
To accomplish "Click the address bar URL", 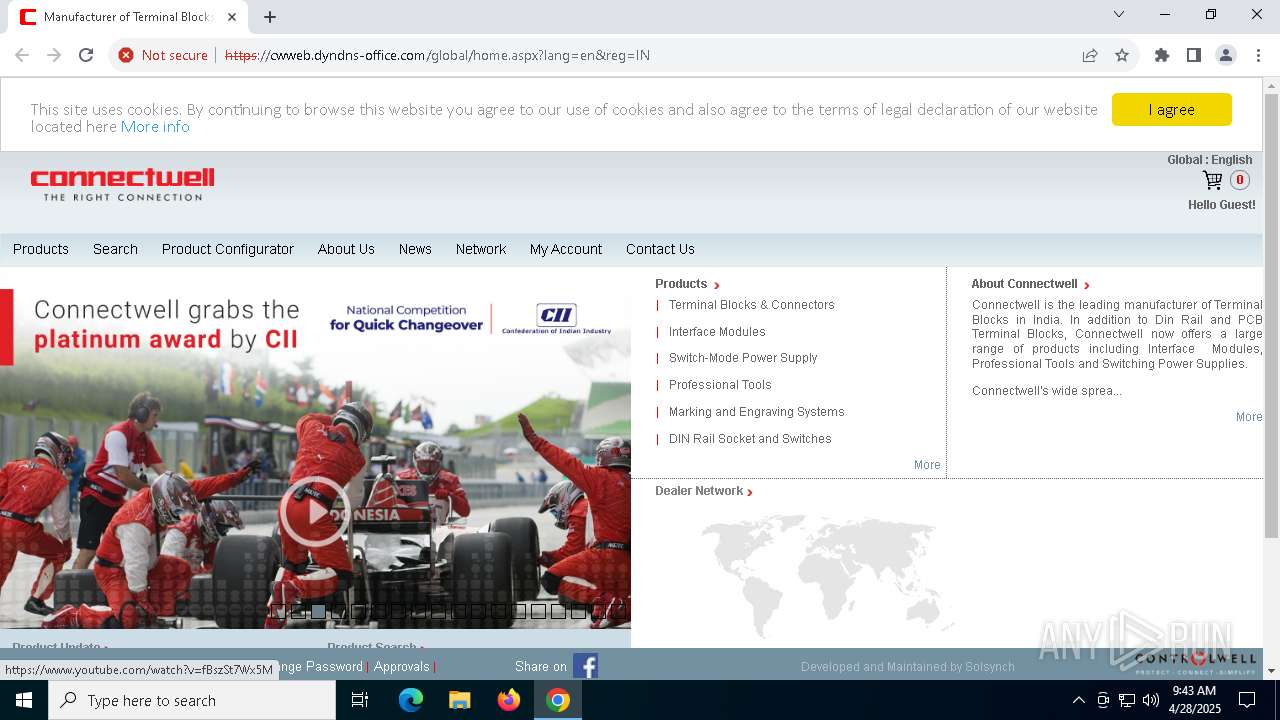I will click(437, 55).
